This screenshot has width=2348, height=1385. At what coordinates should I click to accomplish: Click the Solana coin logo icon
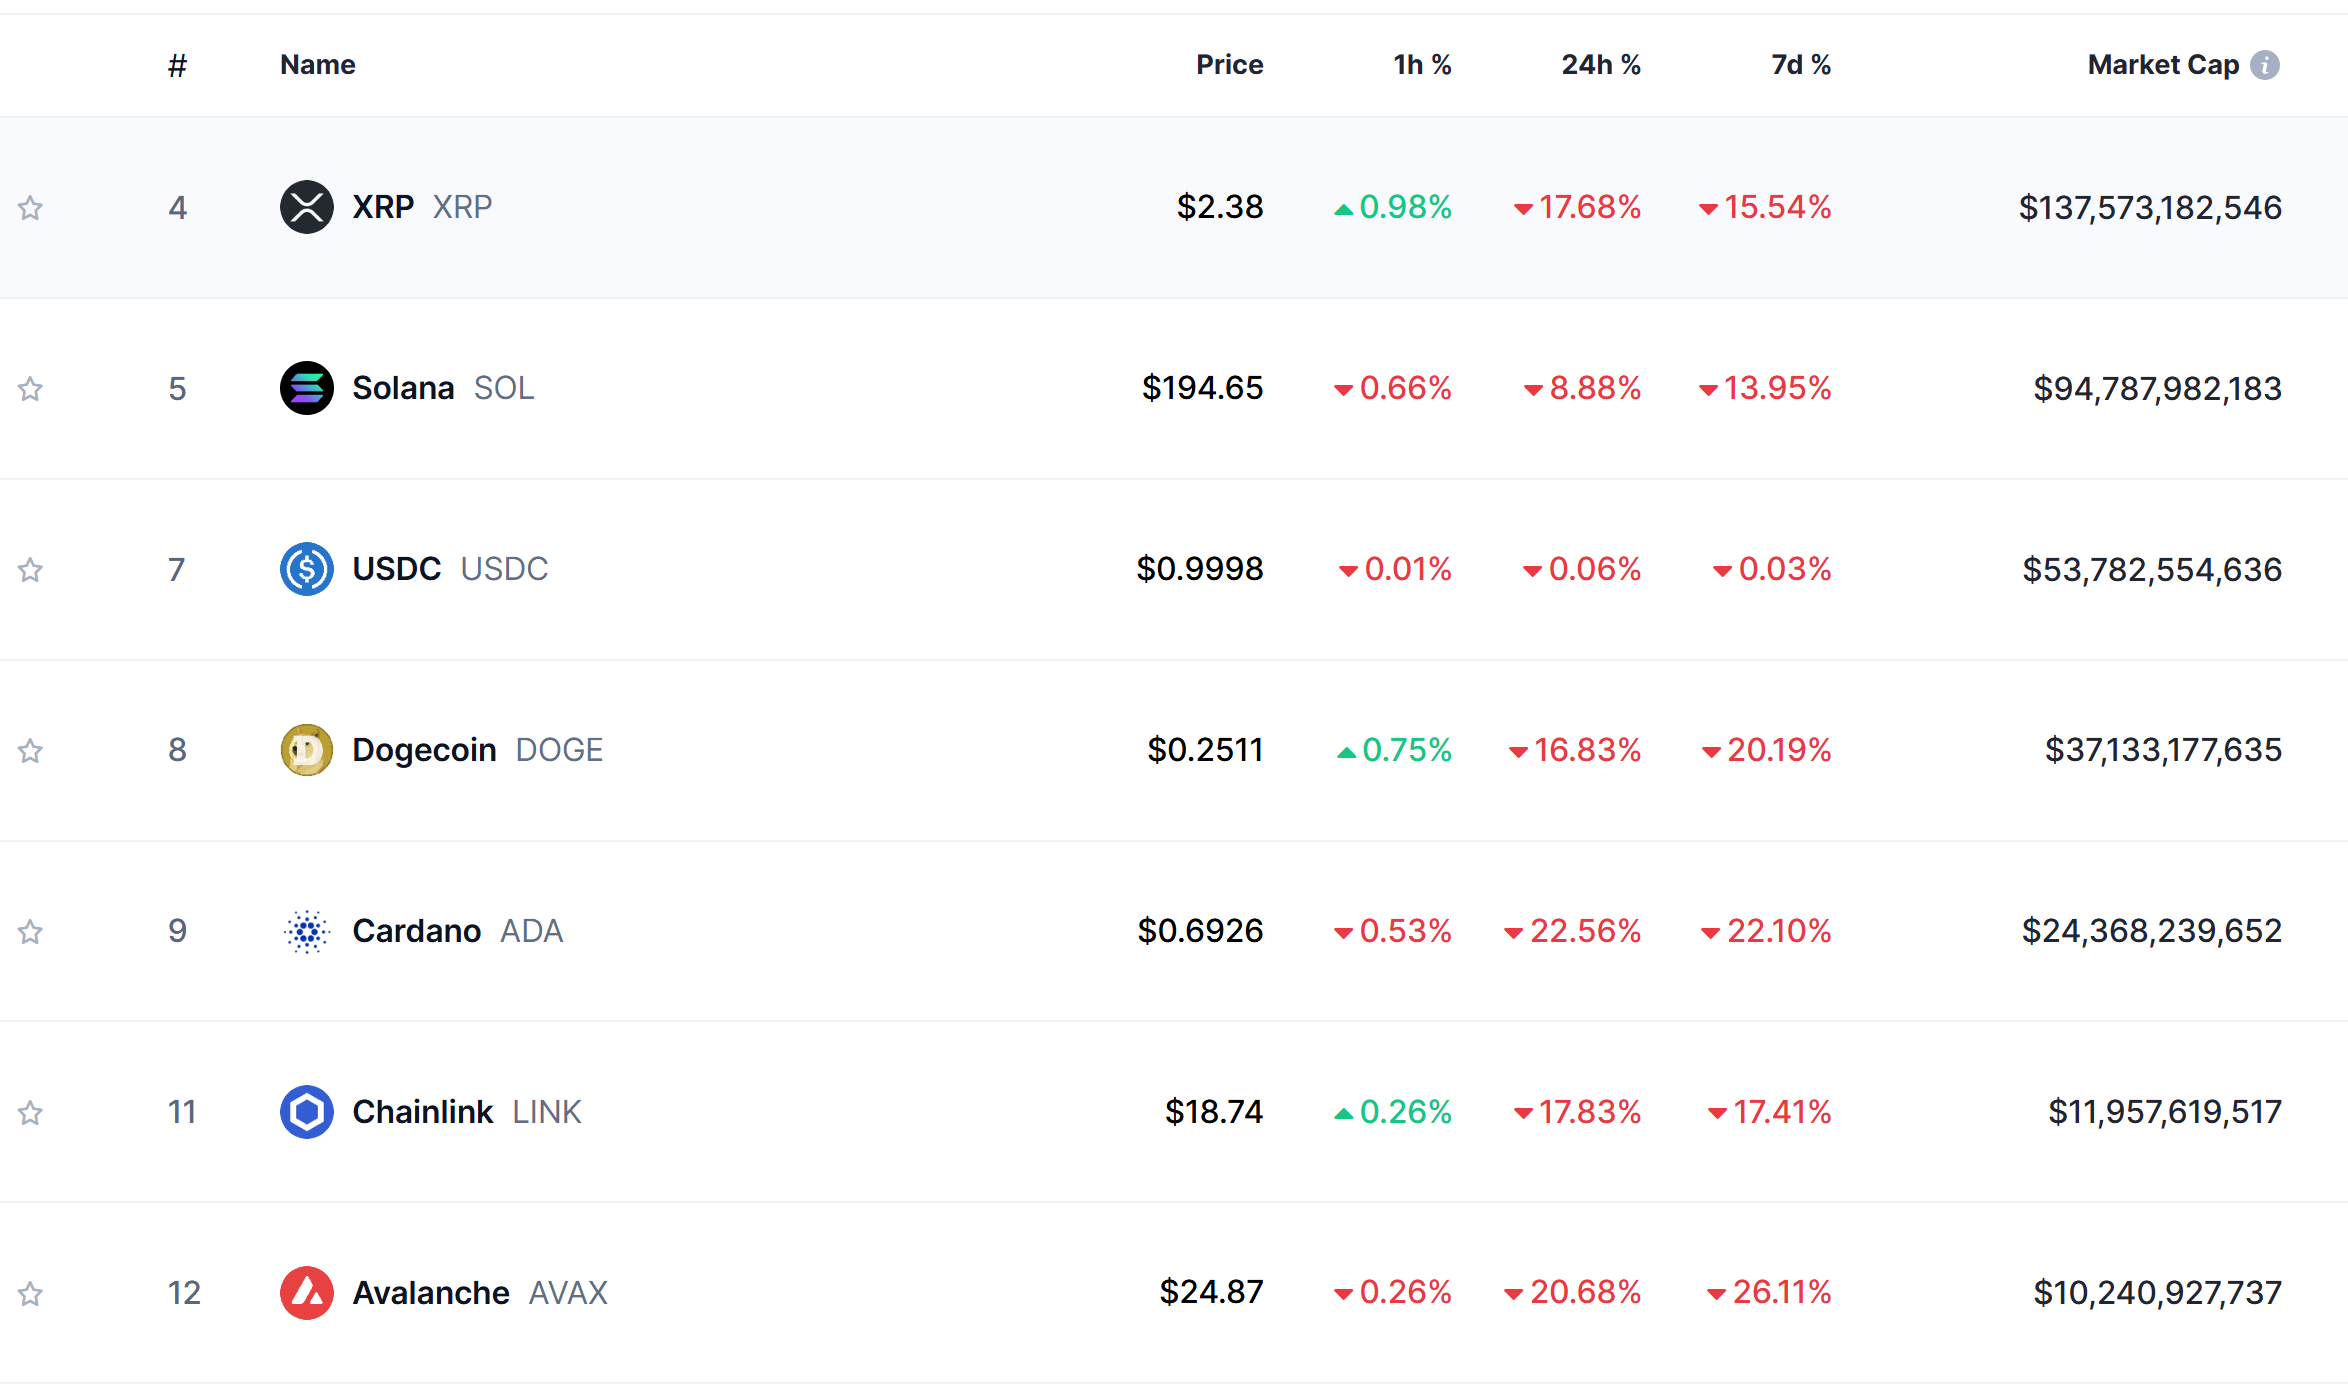307,388
